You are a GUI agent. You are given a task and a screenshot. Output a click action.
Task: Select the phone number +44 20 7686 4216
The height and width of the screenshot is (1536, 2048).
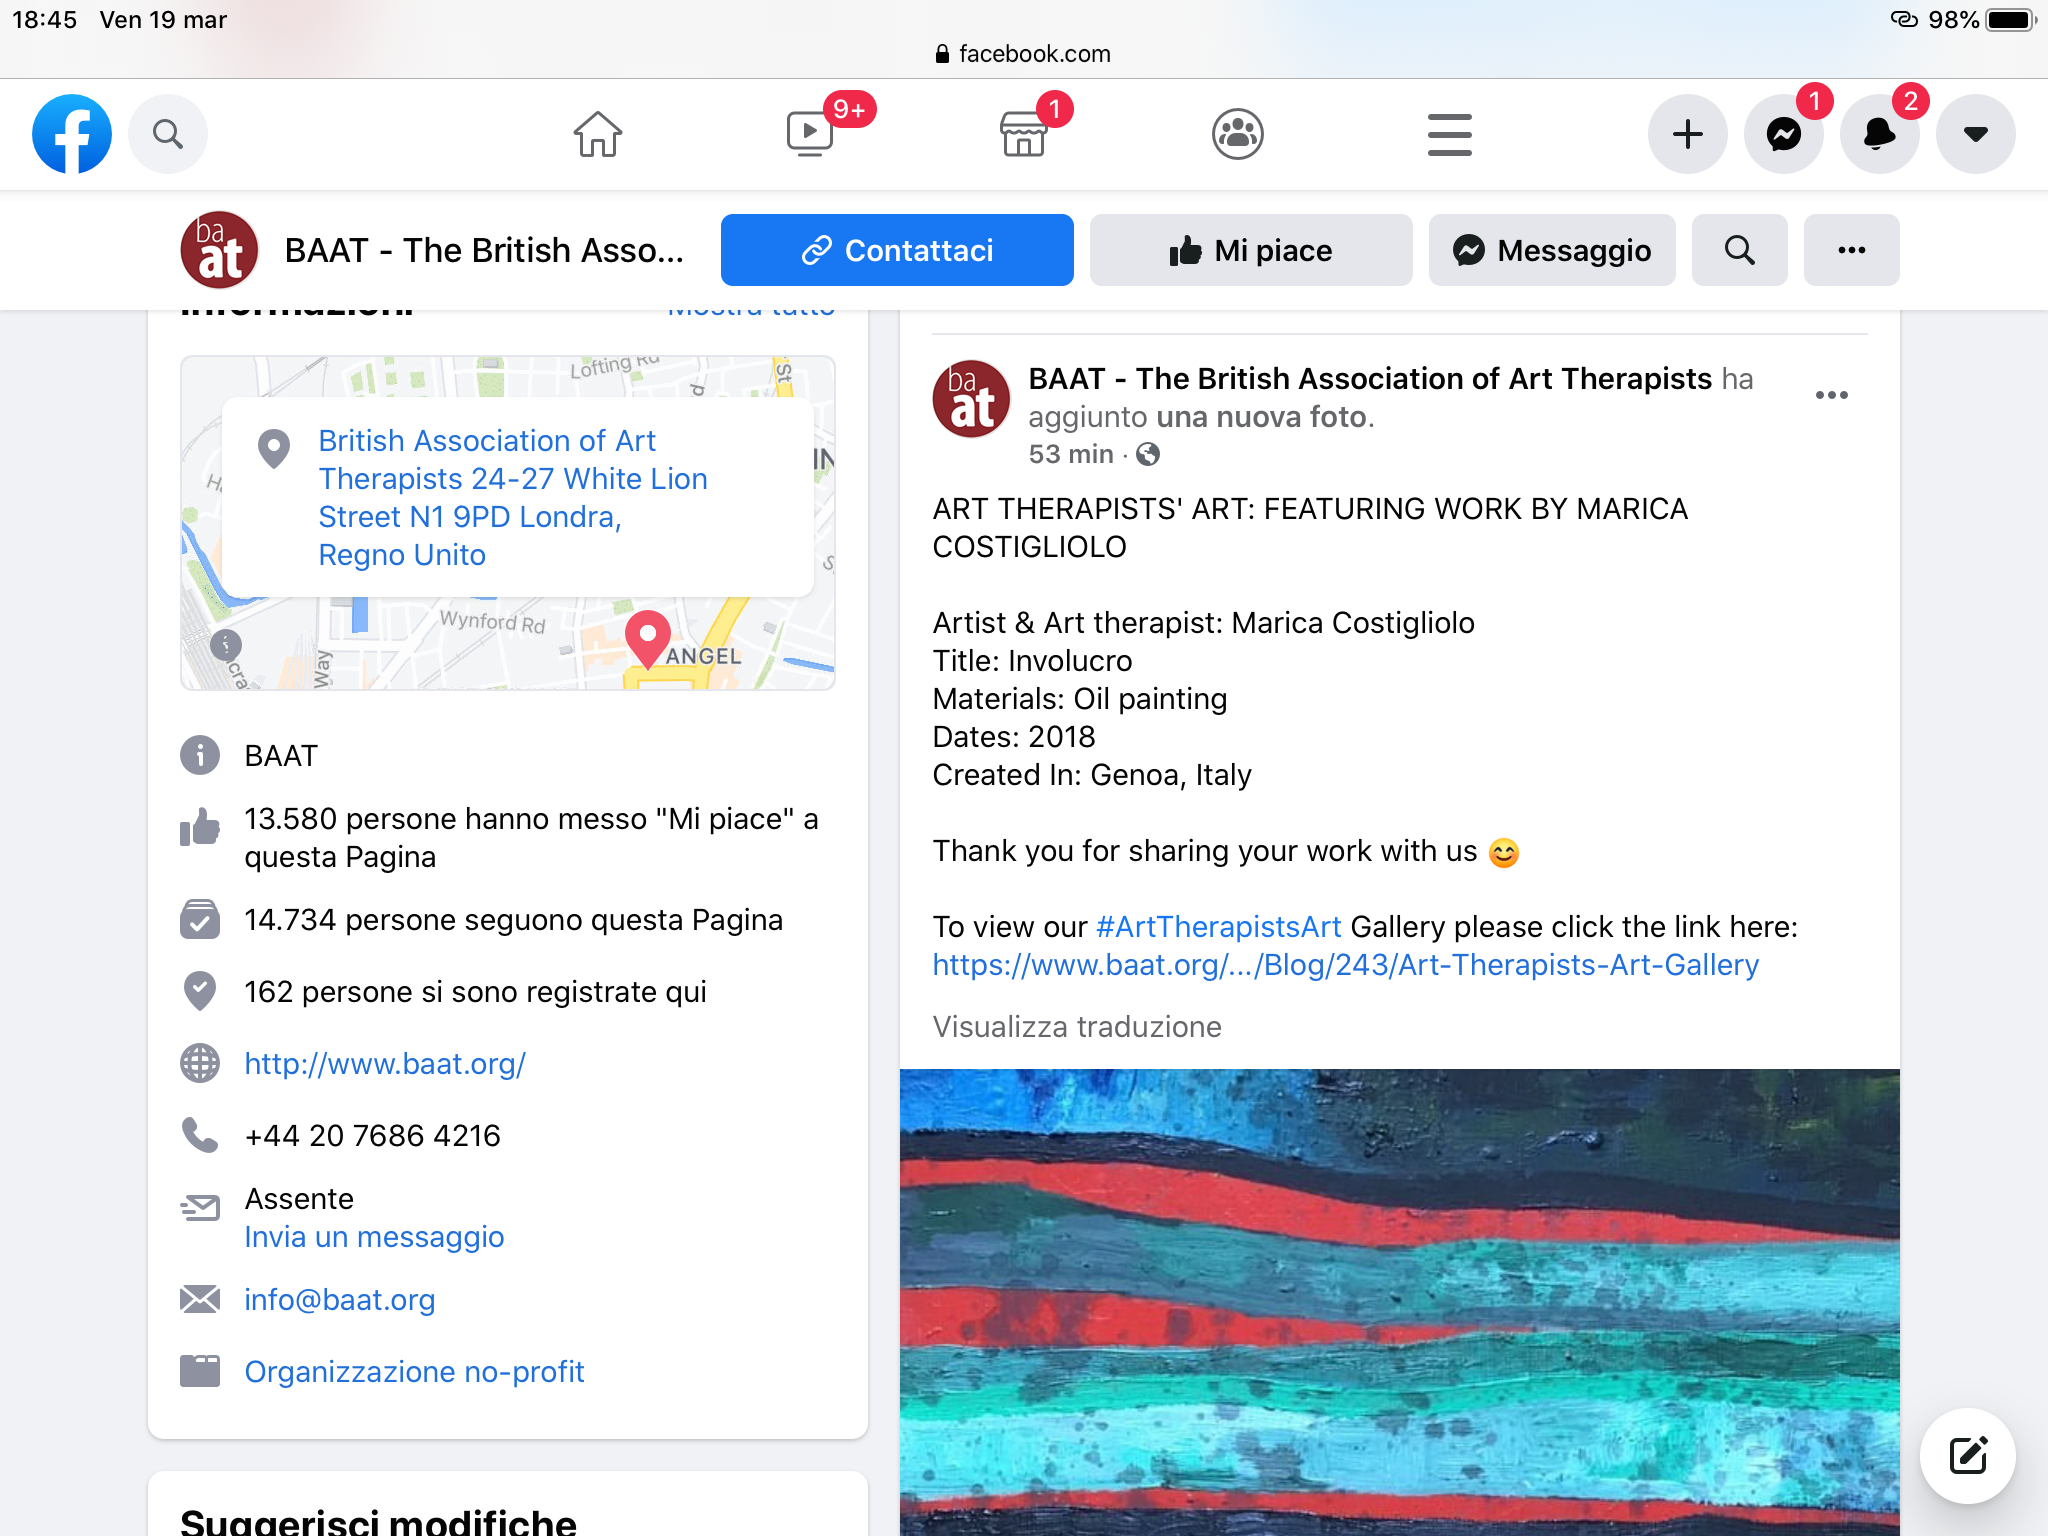(x=372, y=1136)
